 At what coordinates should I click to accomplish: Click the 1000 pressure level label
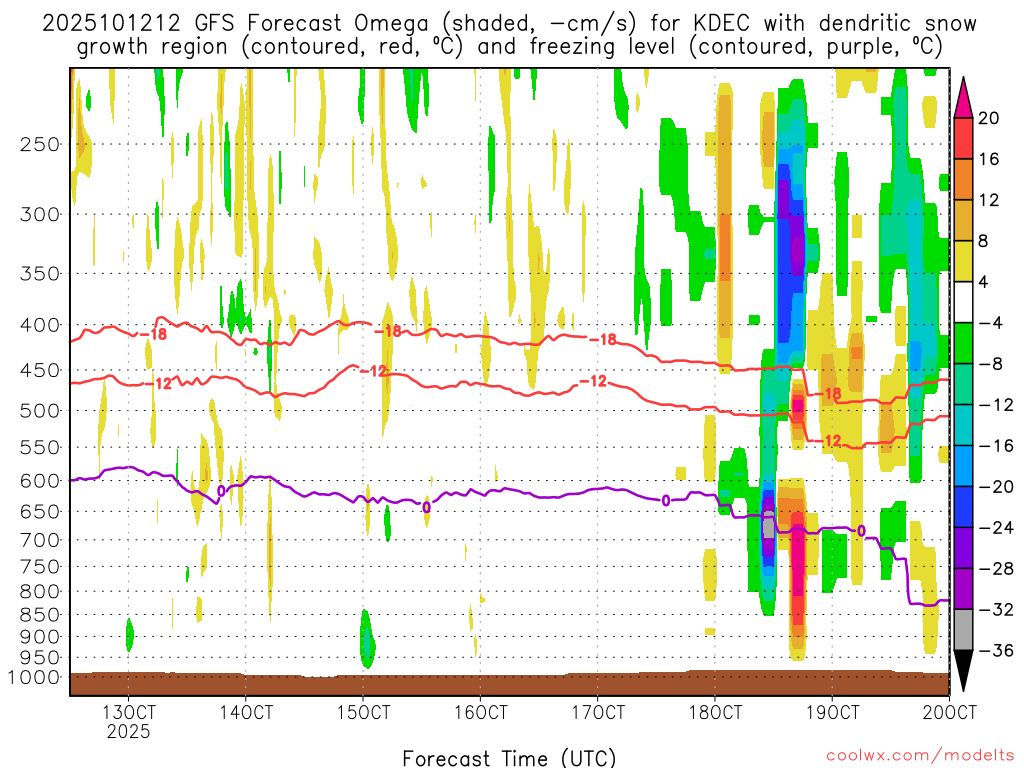point(35,678)
